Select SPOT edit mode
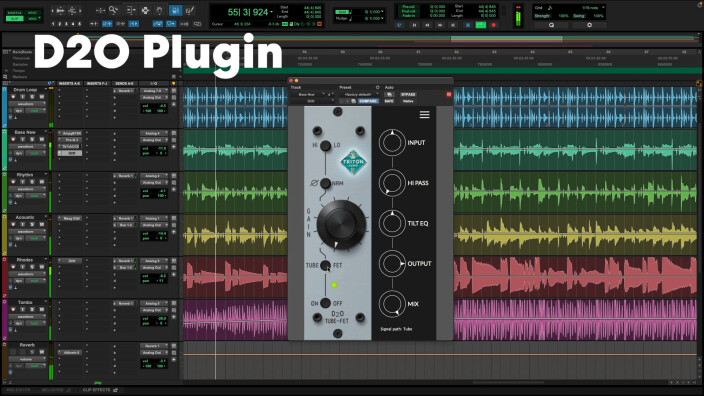This screenshot has height=396, width=704. [33, 13]
